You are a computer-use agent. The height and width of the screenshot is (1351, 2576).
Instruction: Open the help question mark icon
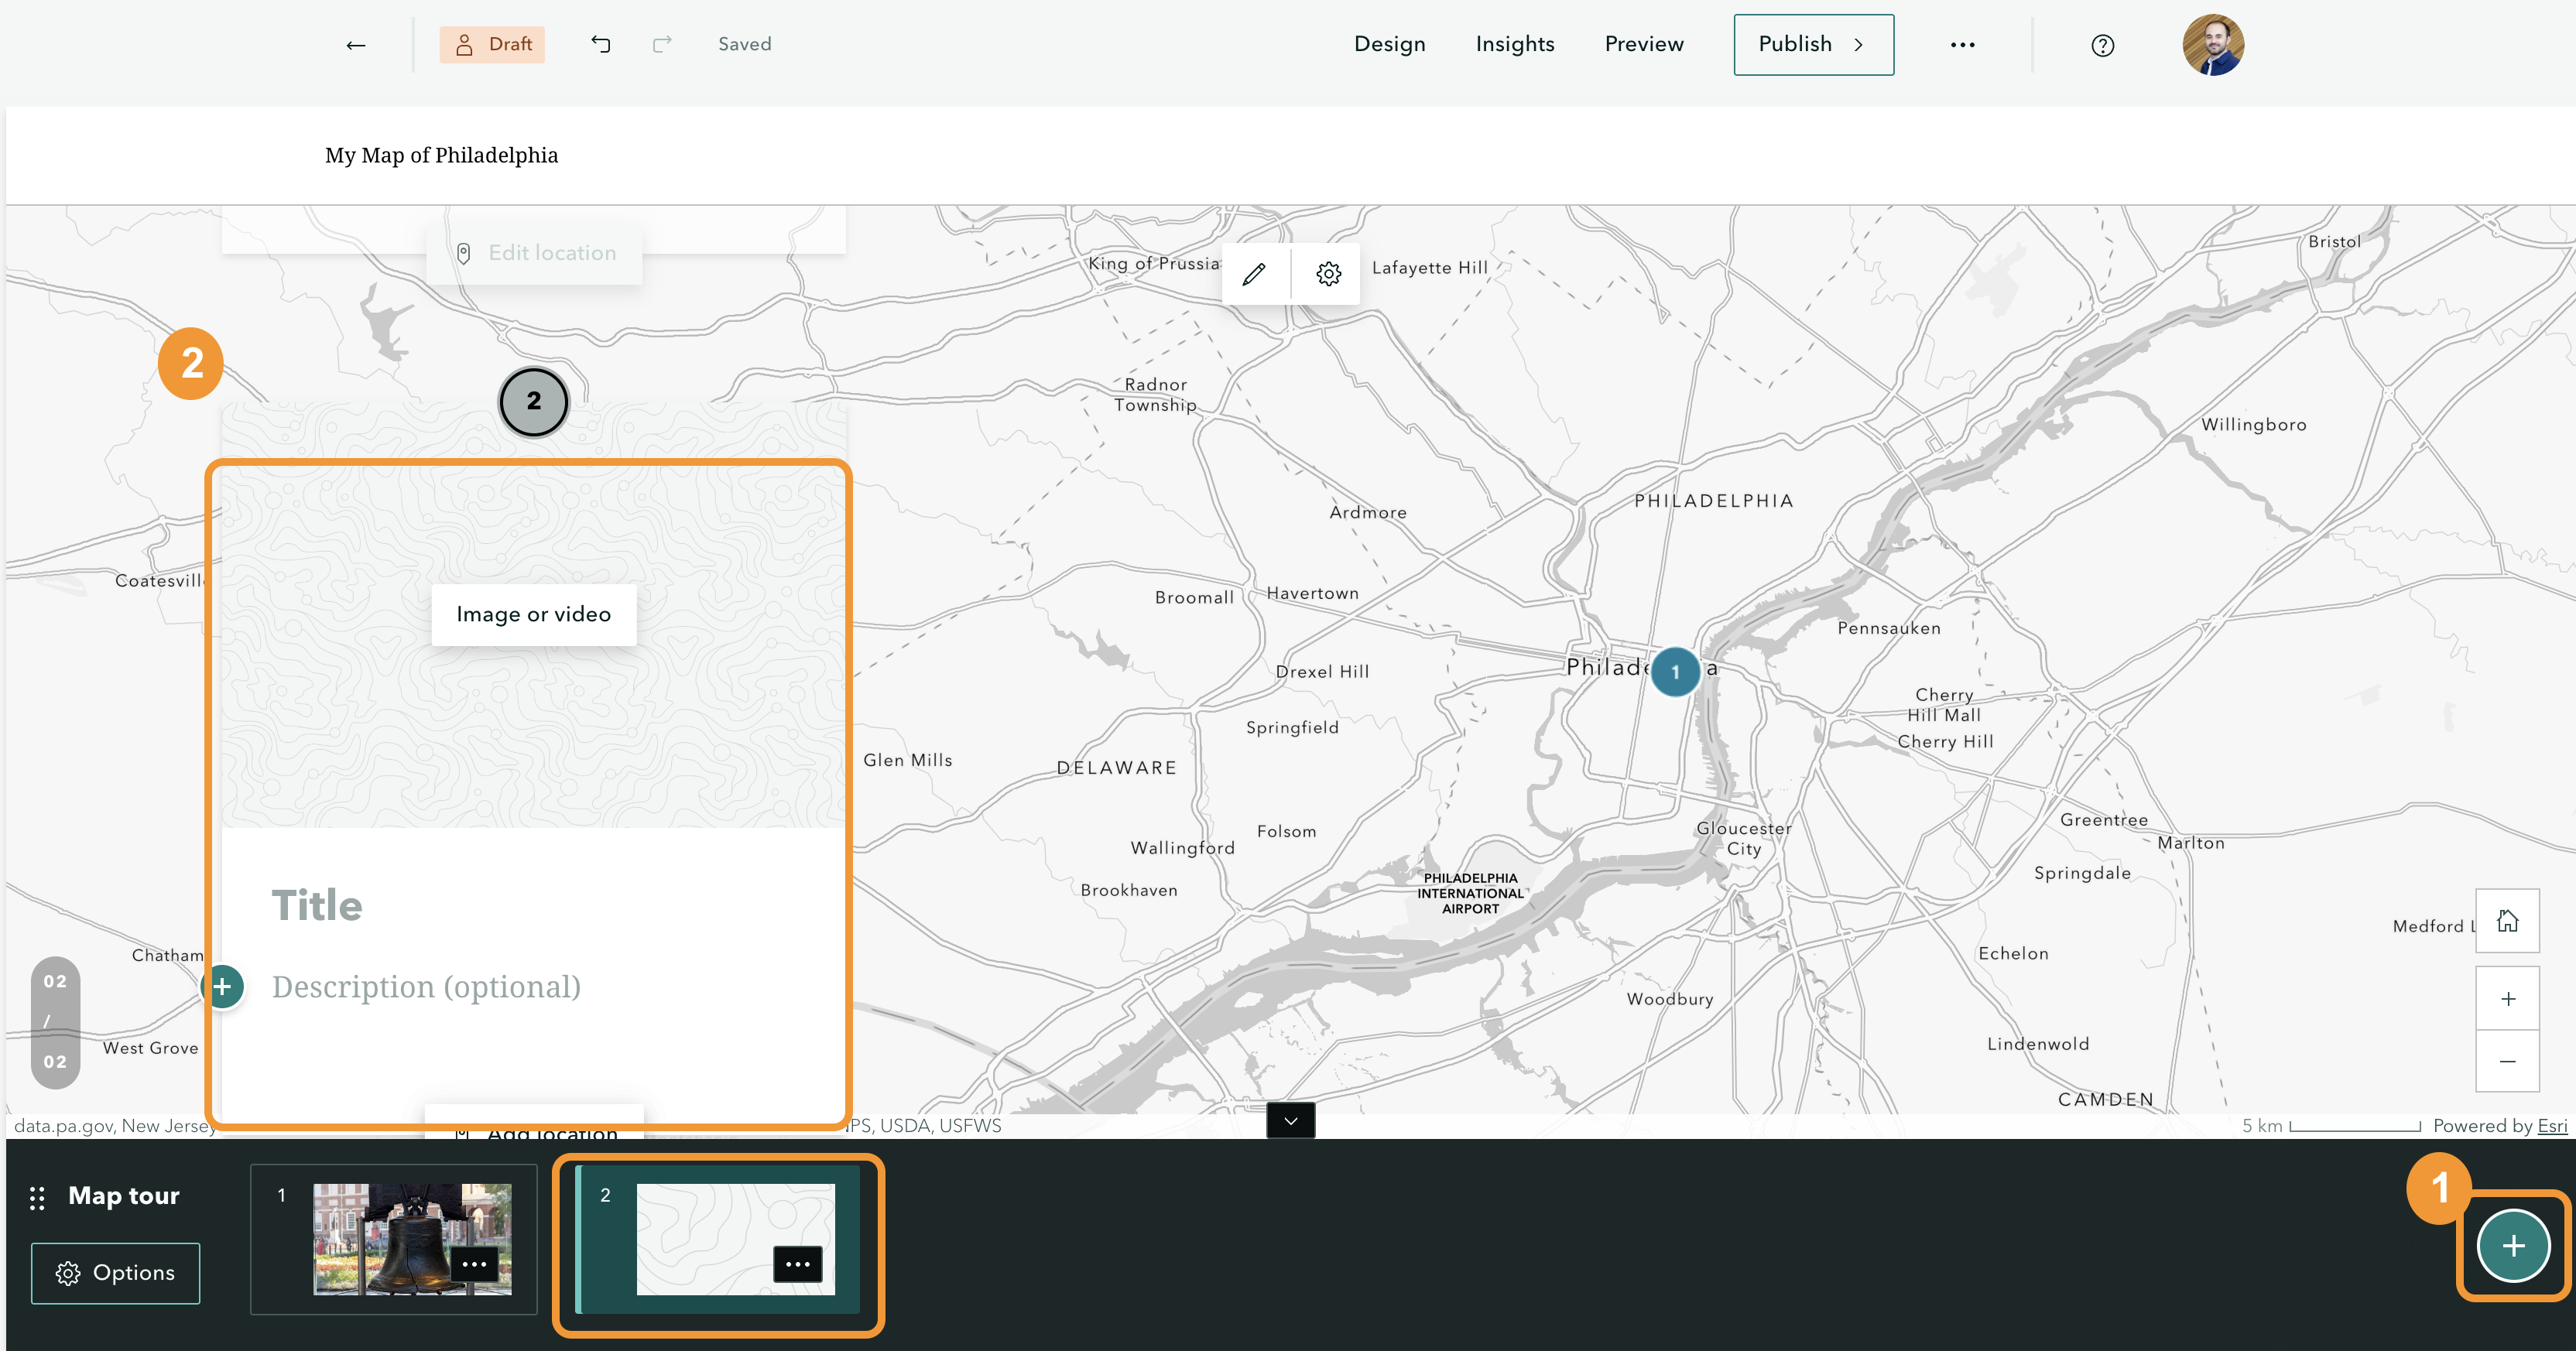tap(2102, 45)
